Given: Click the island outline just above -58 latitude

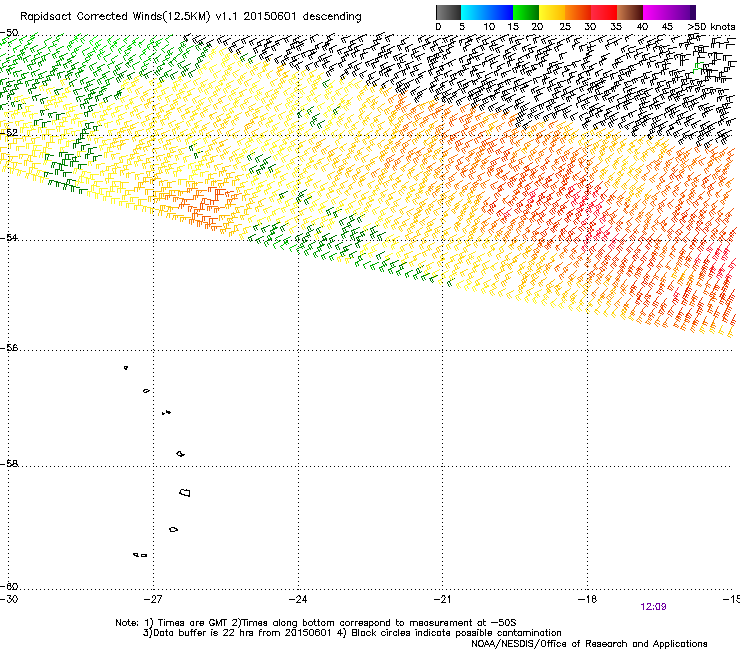Looking at the screenshot, I should [180, 454].
